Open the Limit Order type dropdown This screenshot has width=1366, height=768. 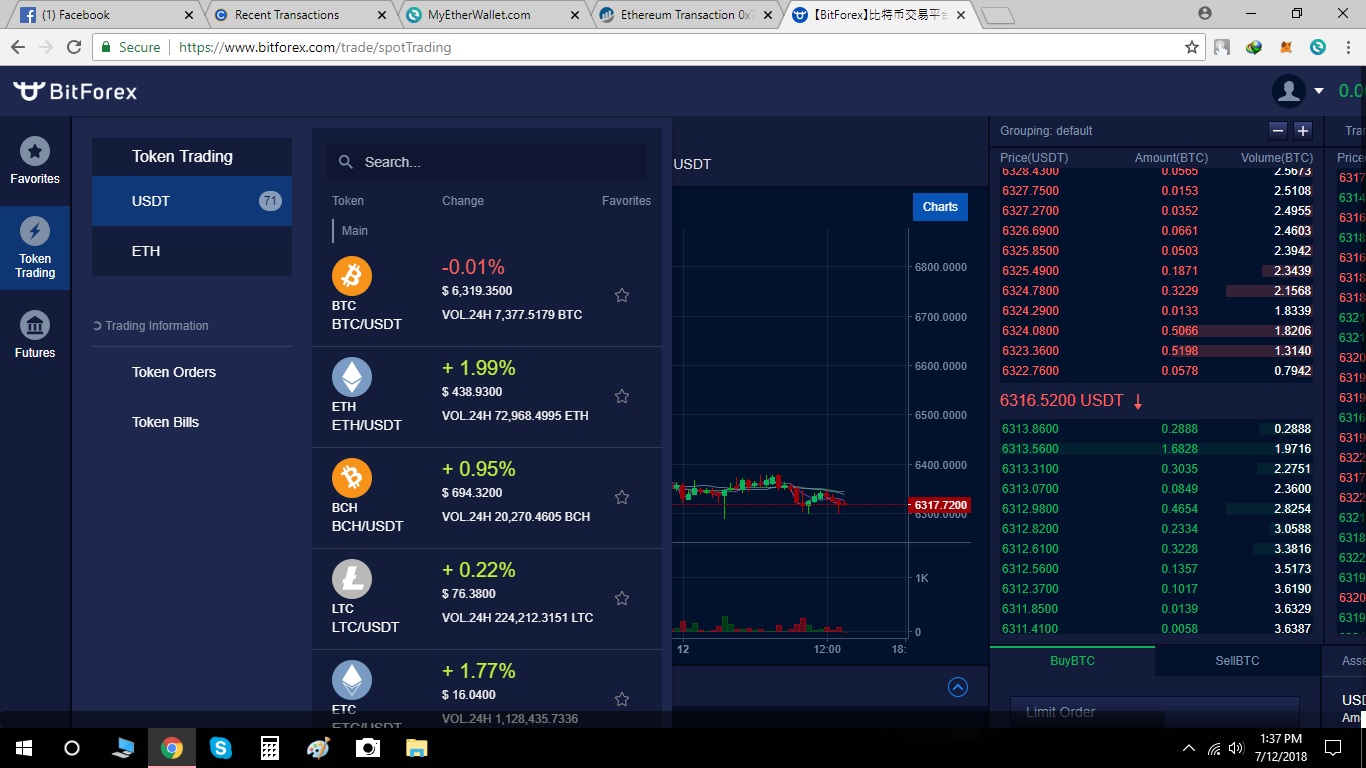[x=1154, y=712]
